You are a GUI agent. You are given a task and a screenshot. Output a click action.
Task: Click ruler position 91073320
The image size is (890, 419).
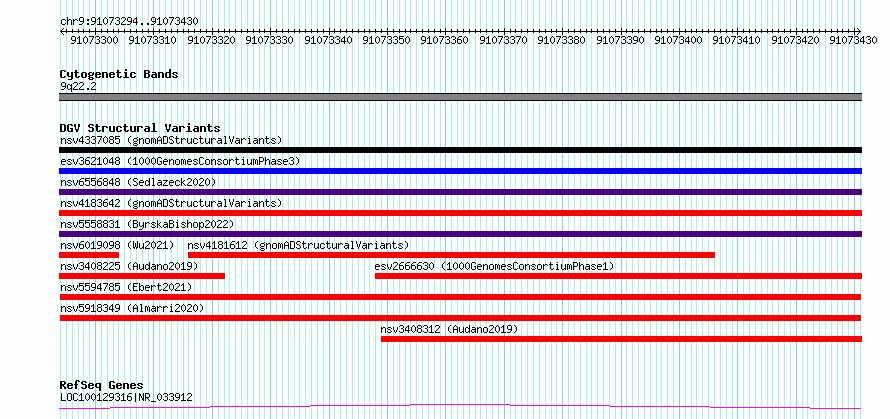[211, 40]
